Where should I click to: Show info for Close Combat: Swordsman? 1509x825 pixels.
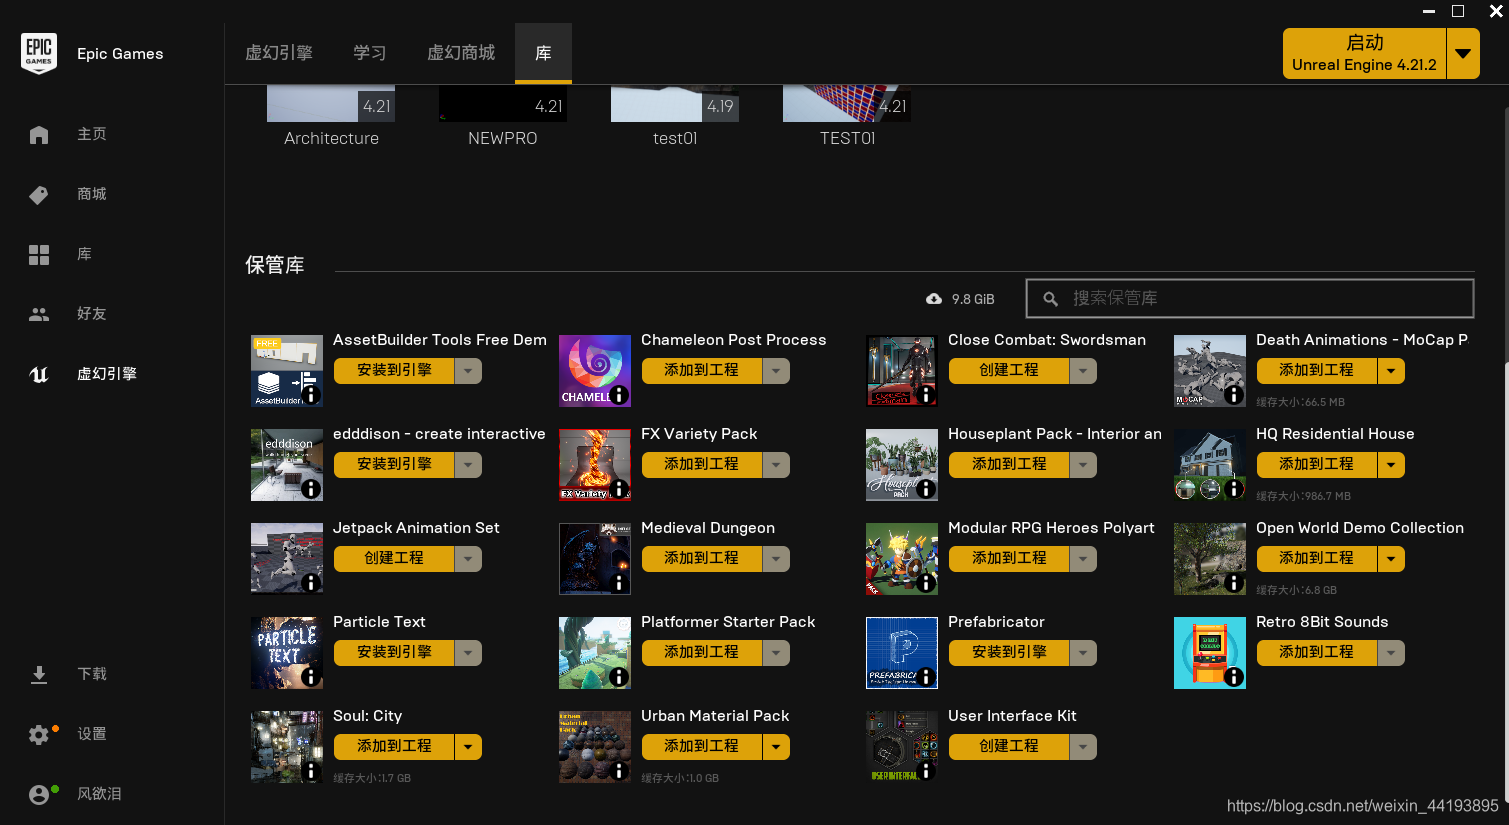pos(926,395)
